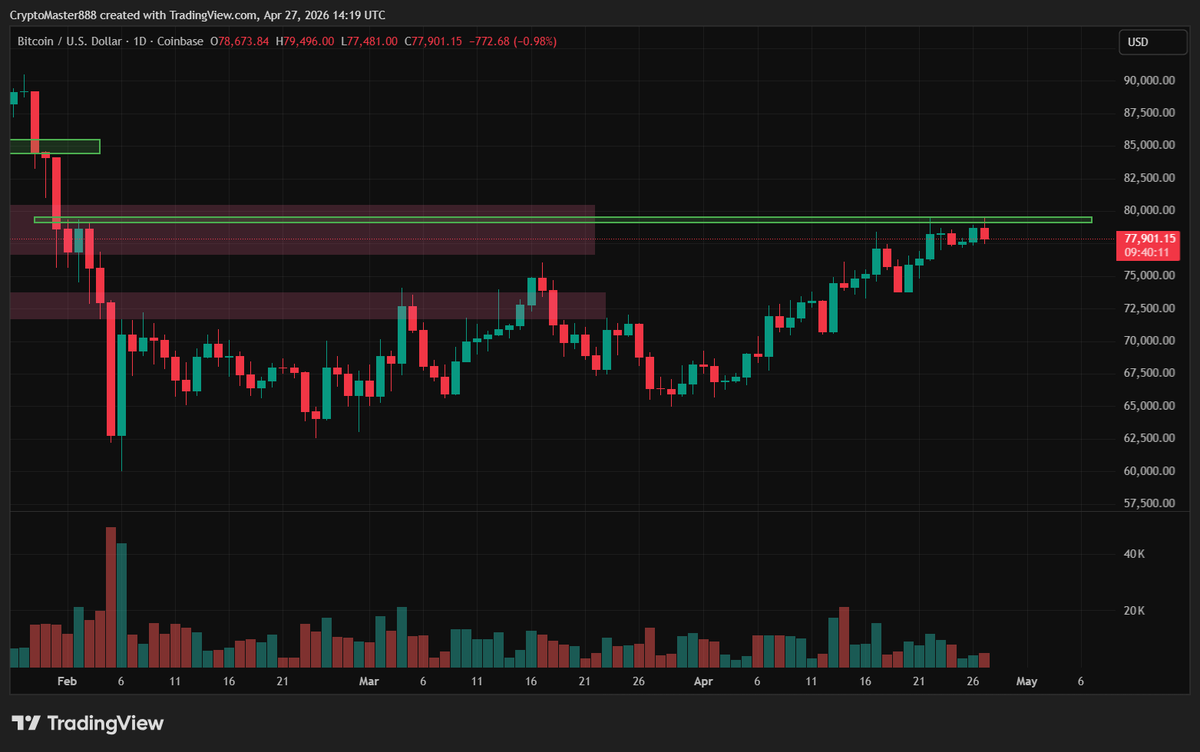
Task: Click the Apr date axis label
Action: 703,681
